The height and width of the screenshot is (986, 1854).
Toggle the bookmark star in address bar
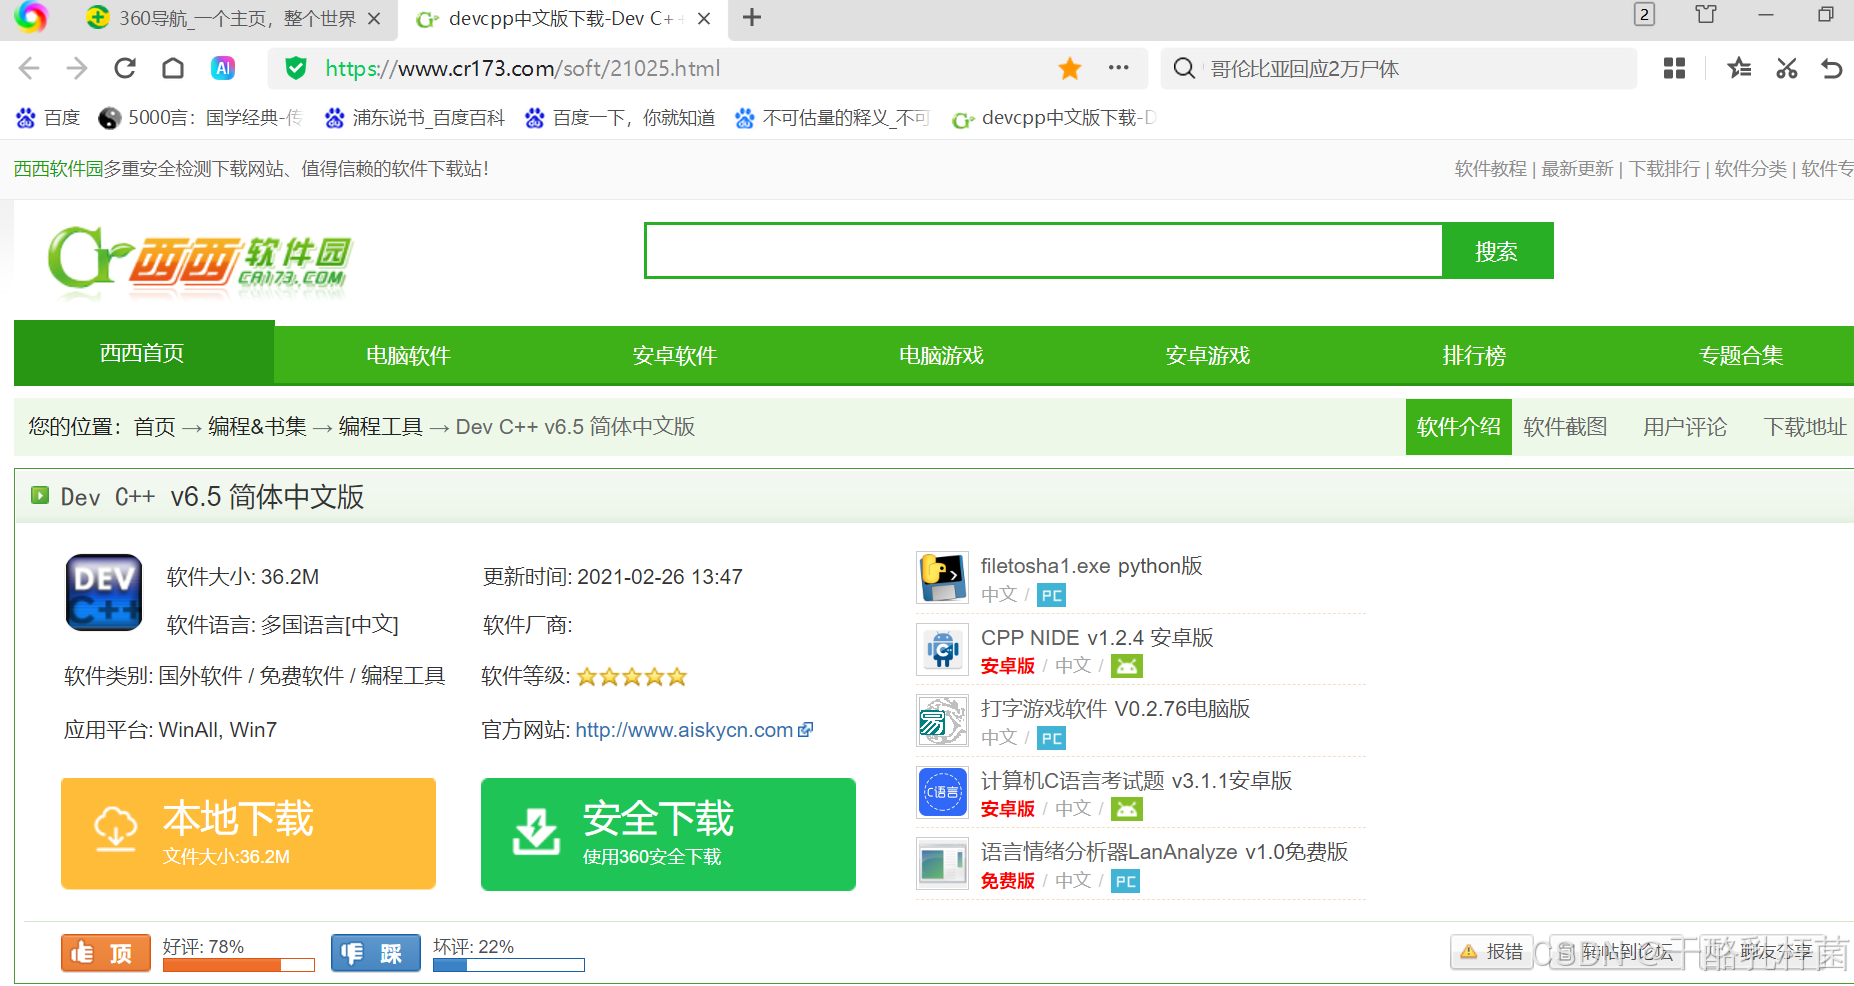pos(1070,68)
